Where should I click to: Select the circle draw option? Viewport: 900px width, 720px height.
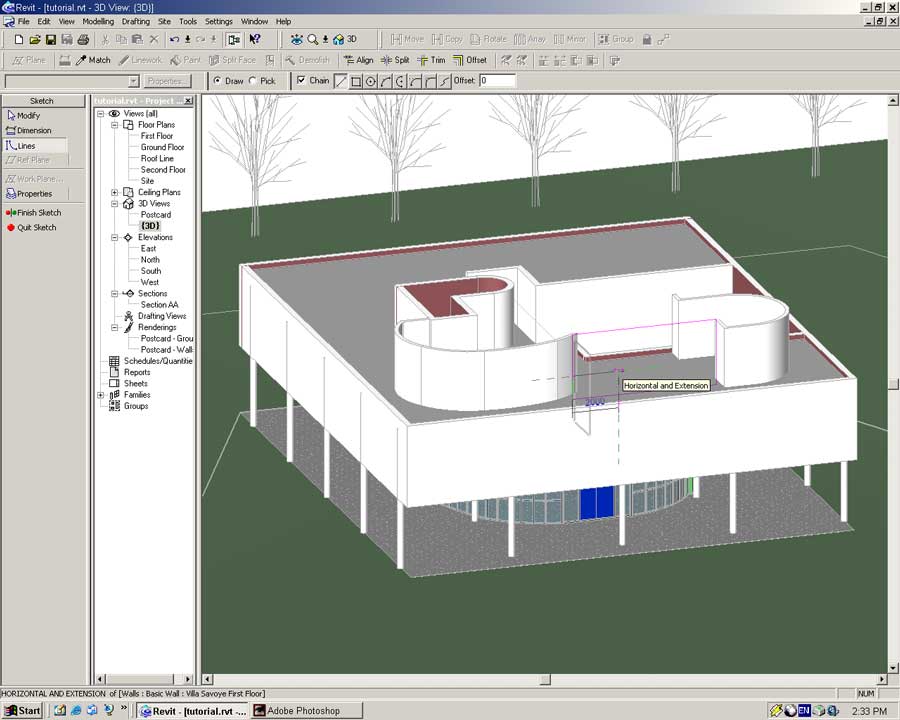371,81
